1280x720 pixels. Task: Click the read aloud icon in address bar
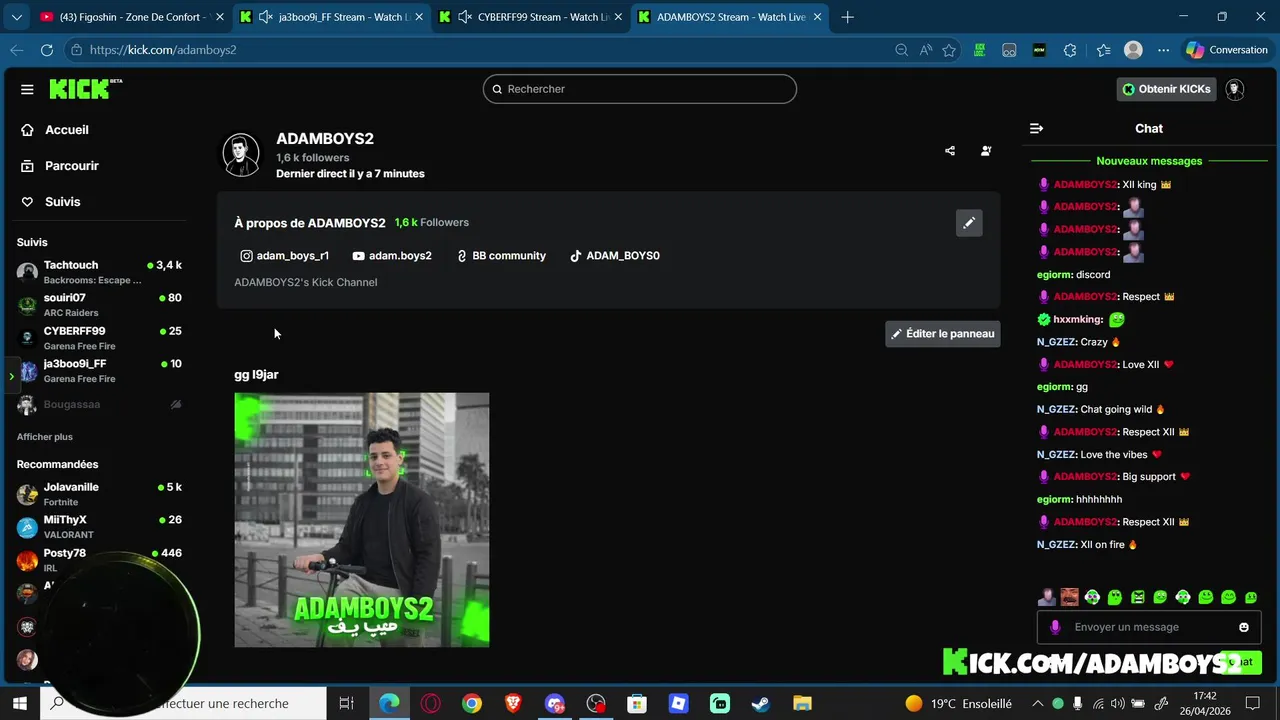pos(925,50)
